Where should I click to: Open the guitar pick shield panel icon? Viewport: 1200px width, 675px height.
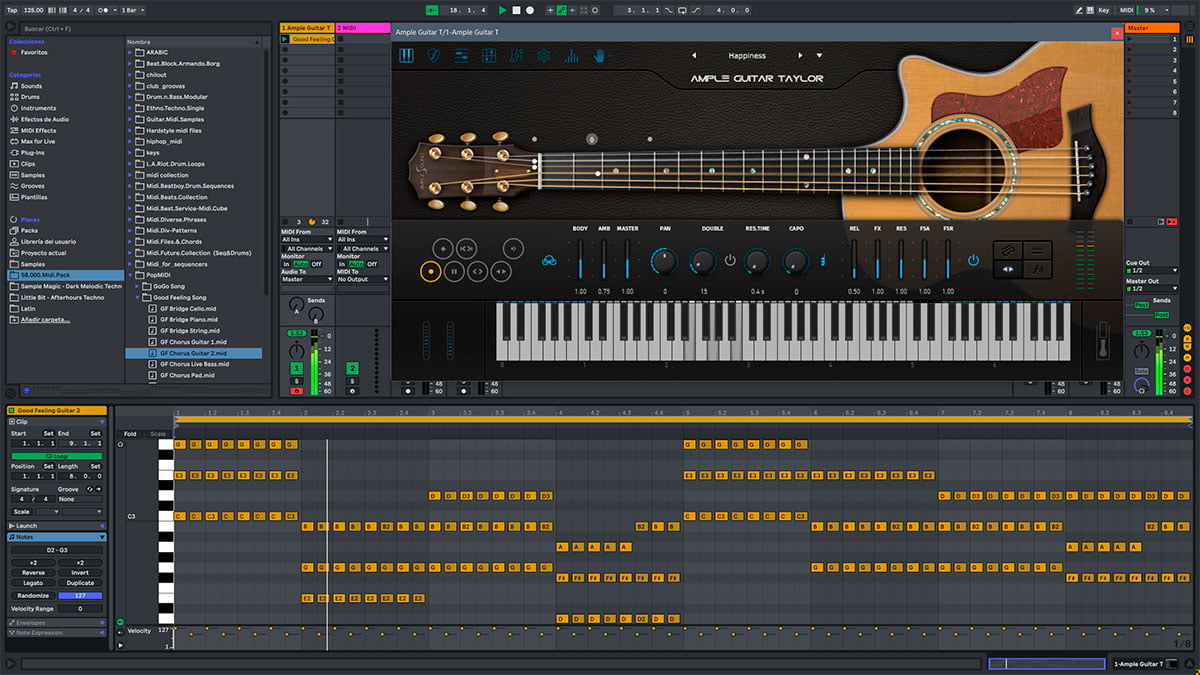(434, 56)
